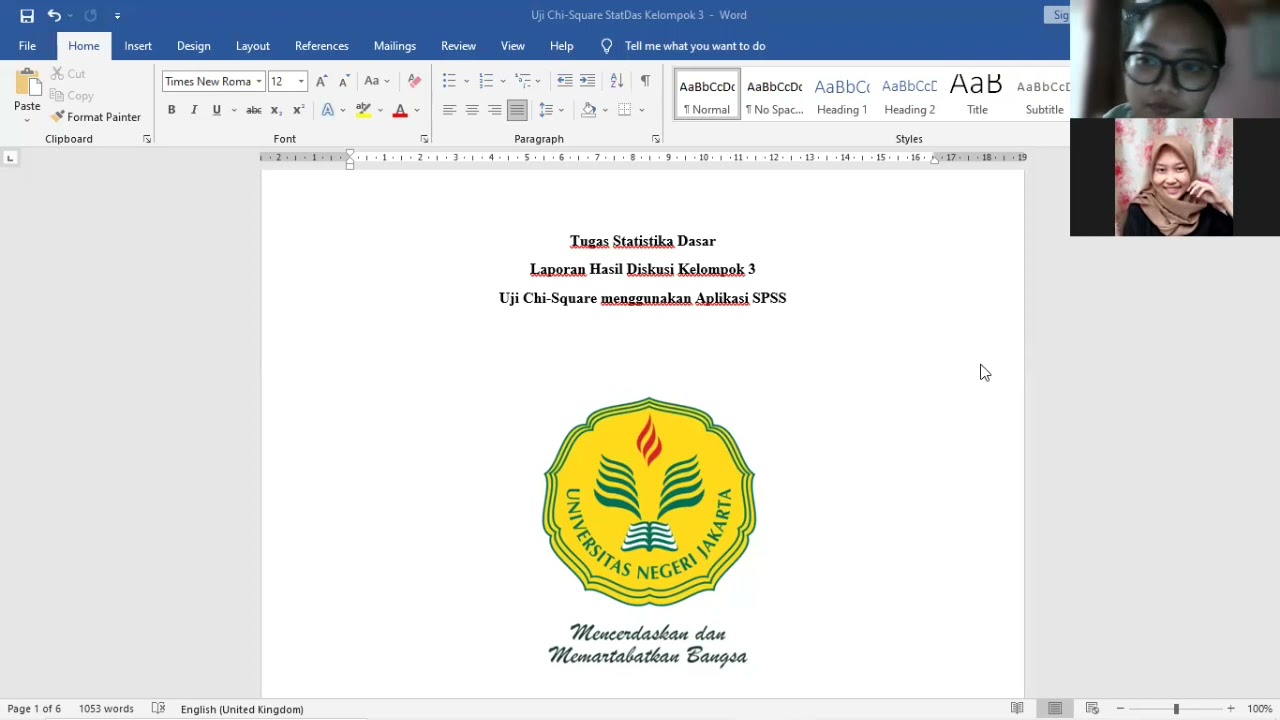Open the Change Case dropdown
Image resolution: width=1280 pixels, height=720 pixels.
[x=377, y=81]
